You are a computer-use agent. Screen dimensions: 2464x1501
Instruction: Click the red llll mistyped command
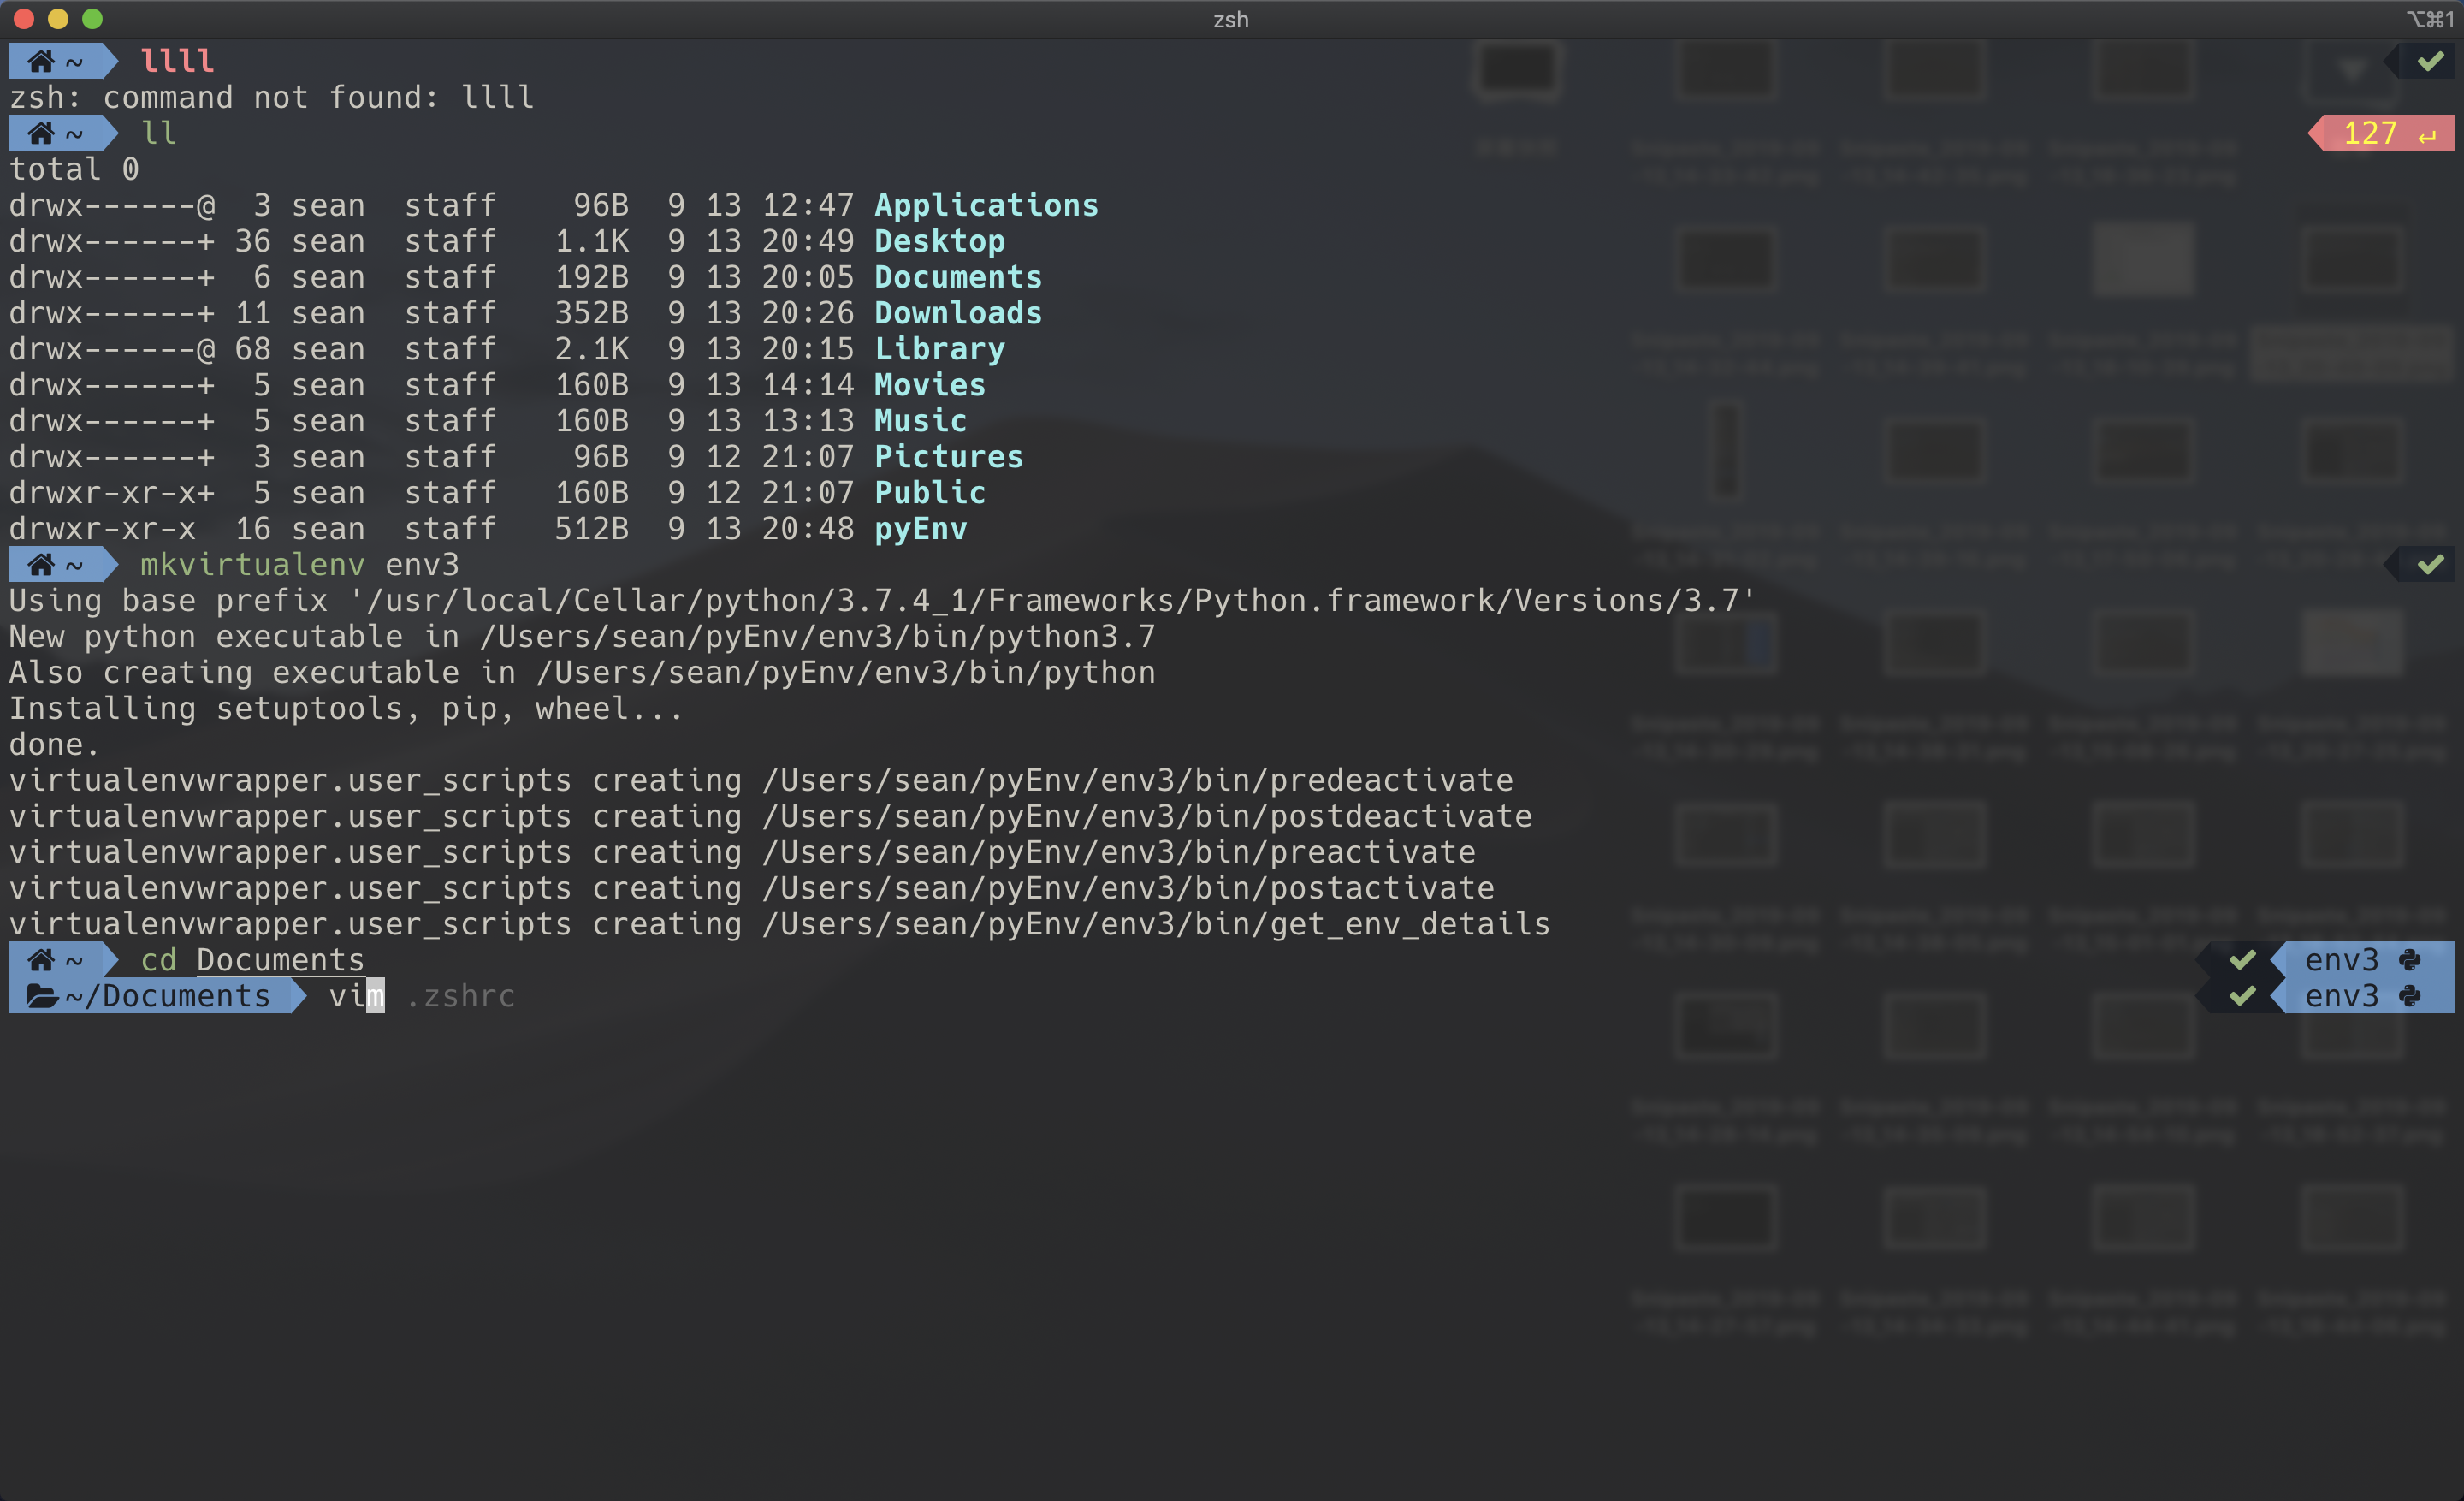pos(177,61)
